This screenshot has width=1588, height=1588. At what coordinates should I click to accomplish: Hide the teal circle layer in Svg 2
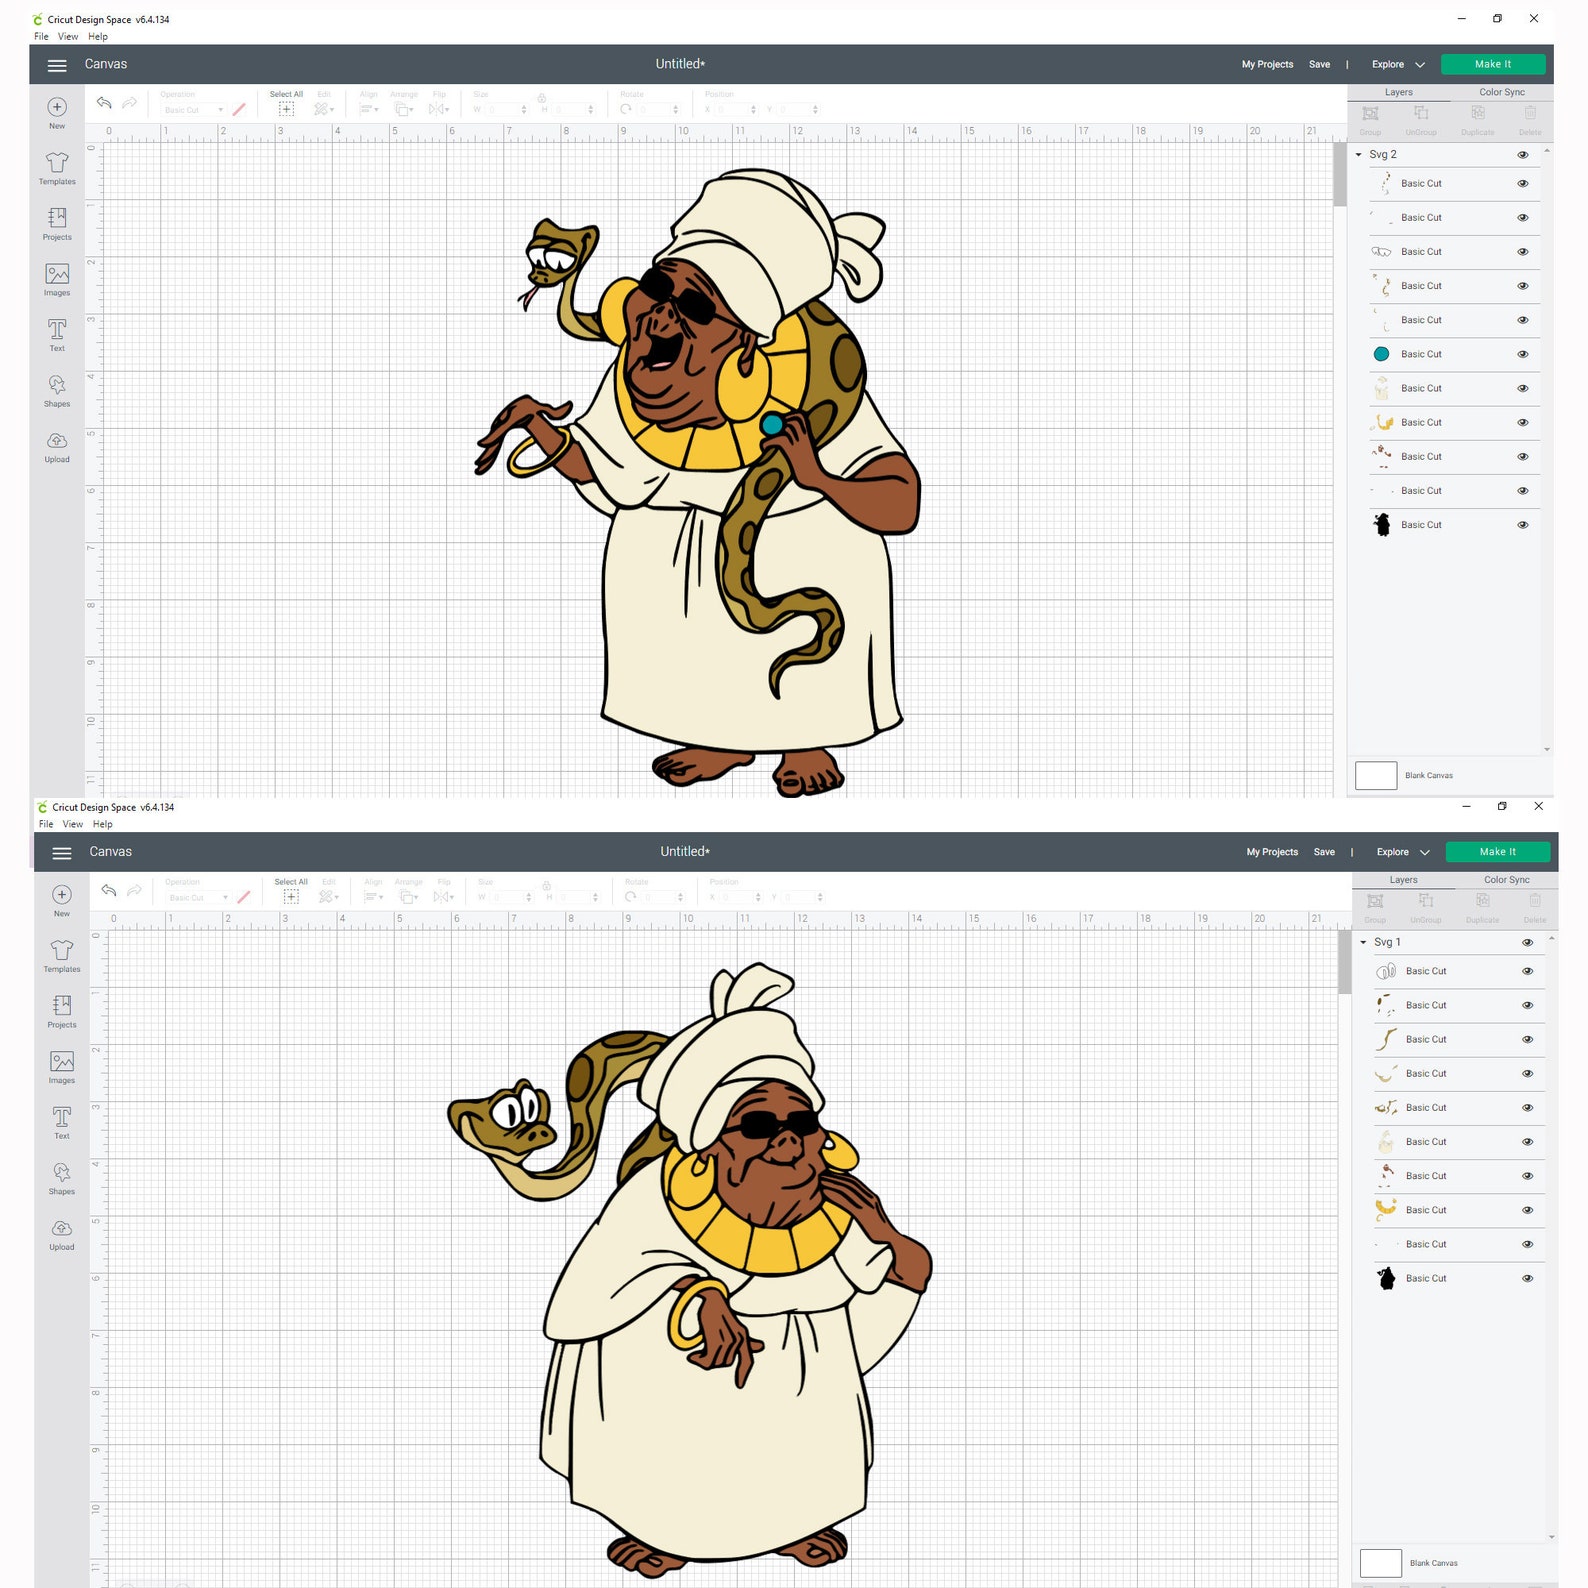(x=1523, y=354)
